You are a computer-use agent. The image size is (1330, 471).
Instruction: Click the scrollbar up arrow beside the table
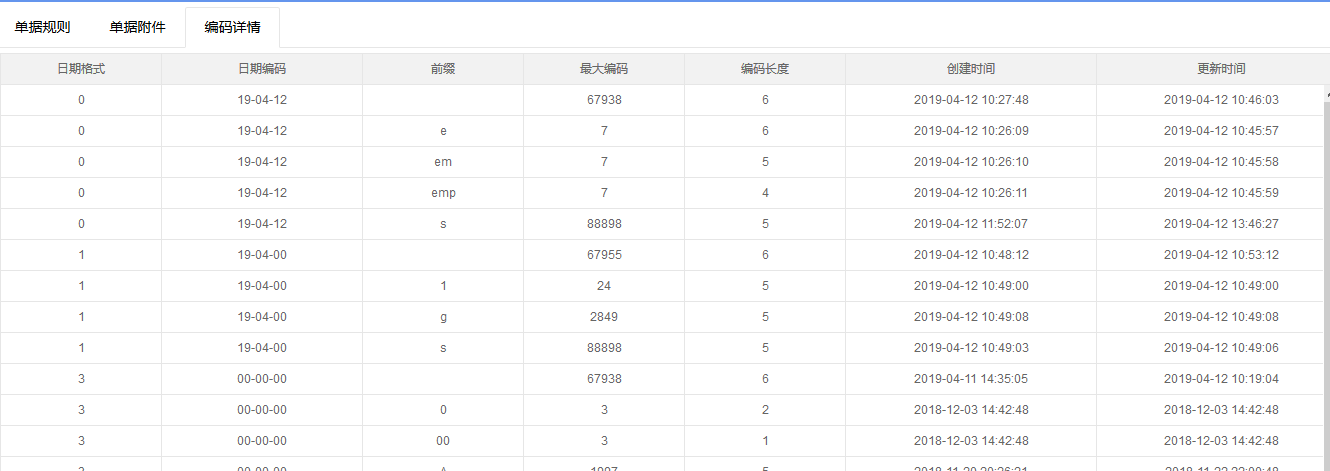point(1326,95)
